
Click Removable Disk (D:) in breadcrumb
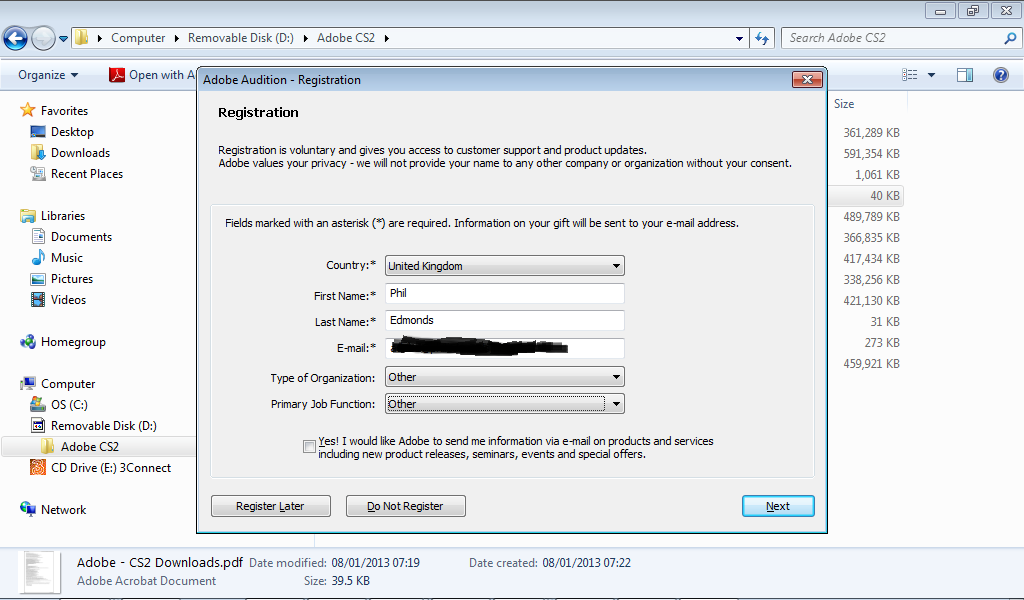coord(240,38)
